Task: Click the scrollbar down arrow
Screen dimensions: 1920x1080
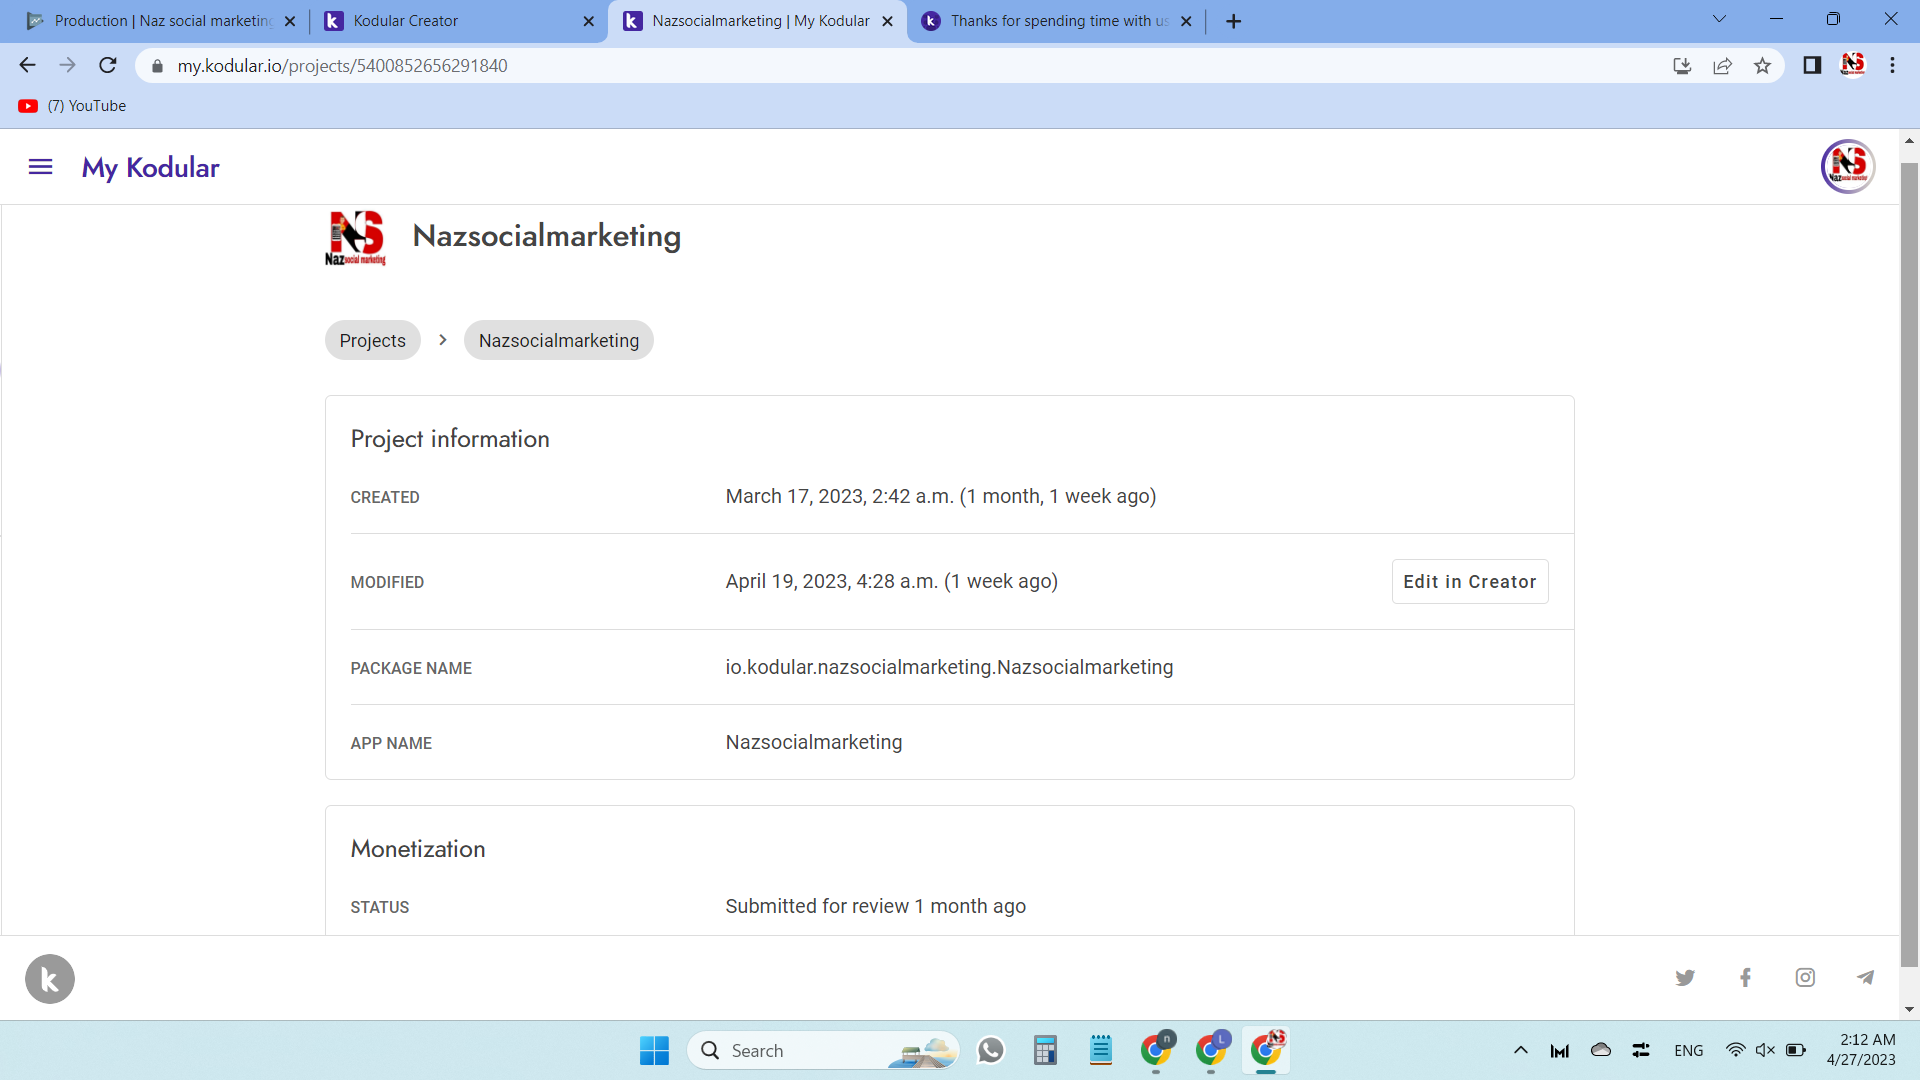Action: (x=1909, y=1010)
